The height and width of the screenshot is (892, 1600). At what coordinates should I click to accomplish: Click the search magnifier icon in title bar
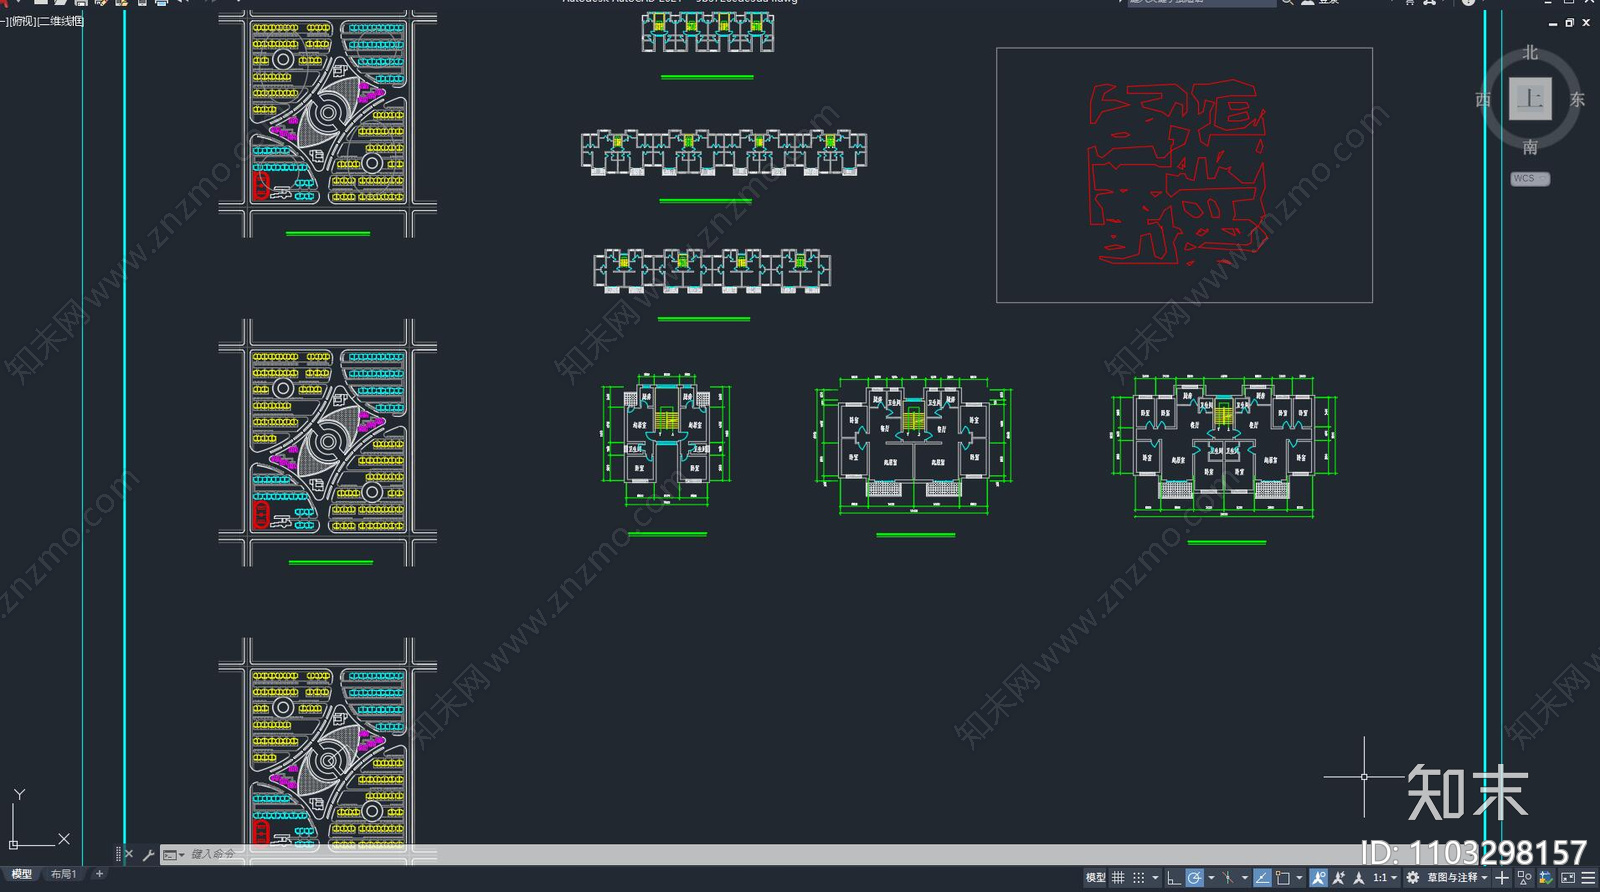pyautogui.click(x=1288, y=2)
